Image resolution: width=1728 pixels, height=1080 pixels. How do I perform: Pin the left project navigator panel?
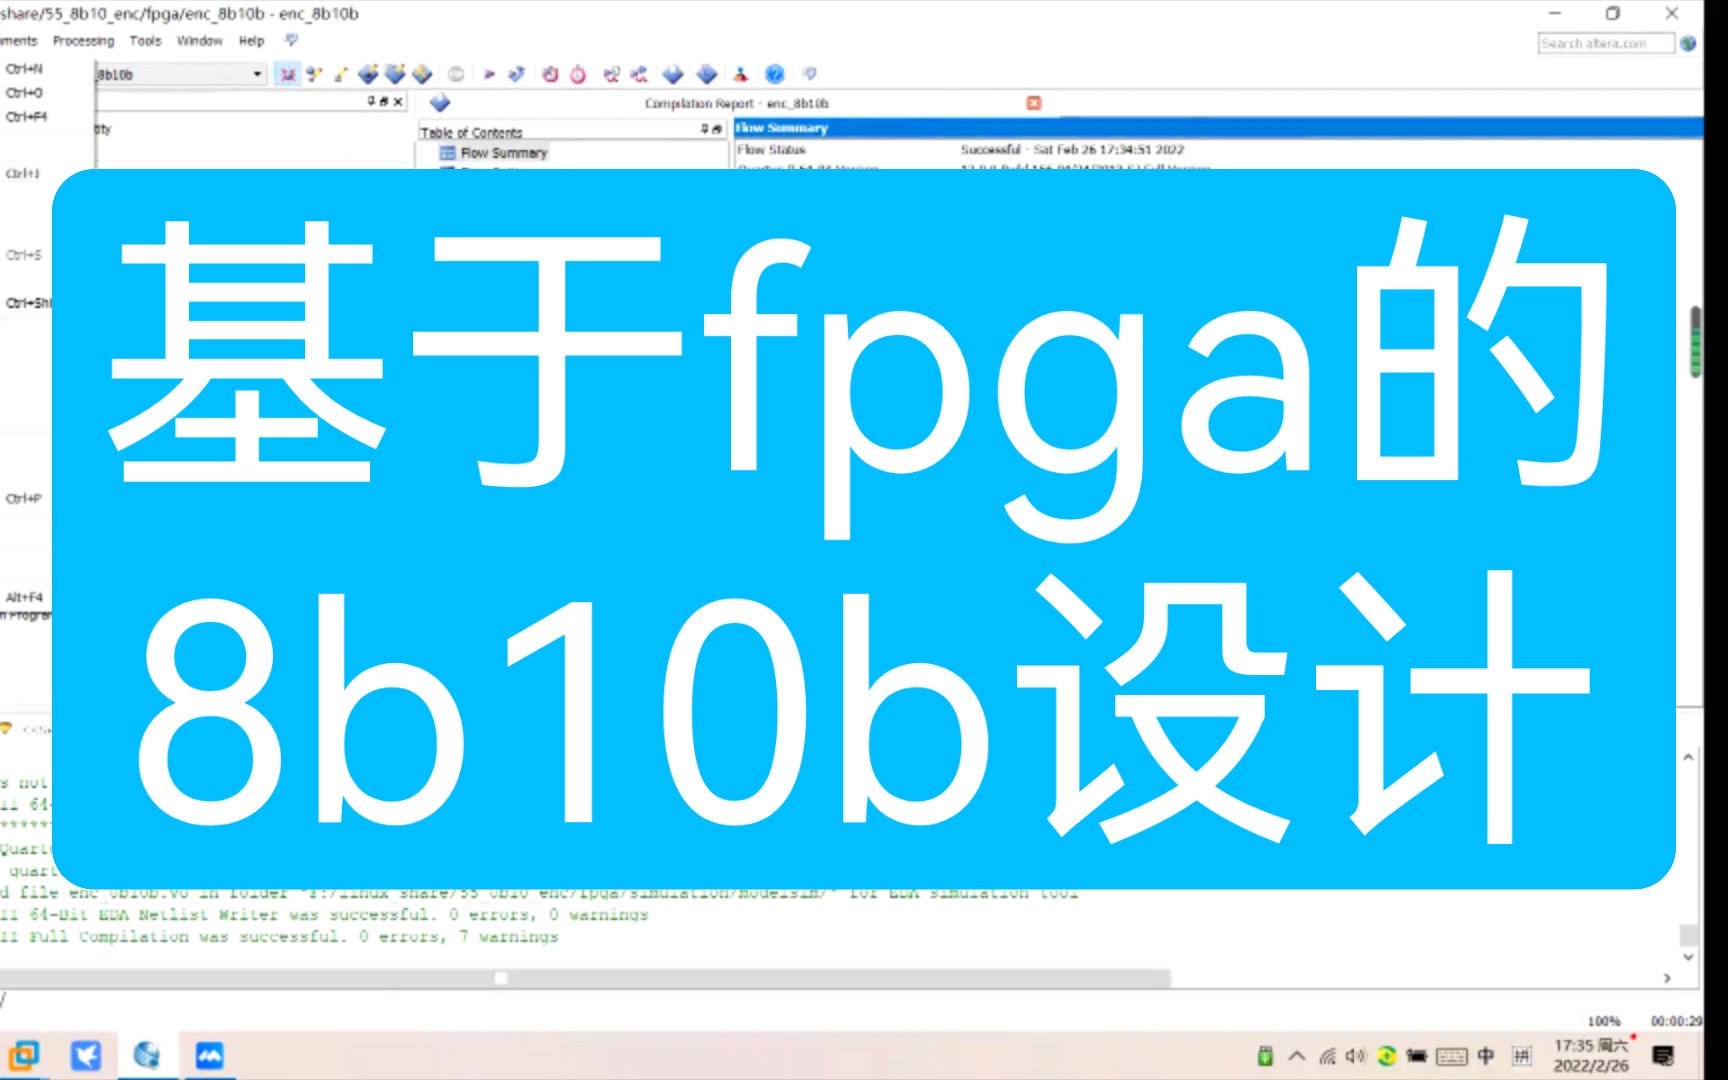pos(371,101)
